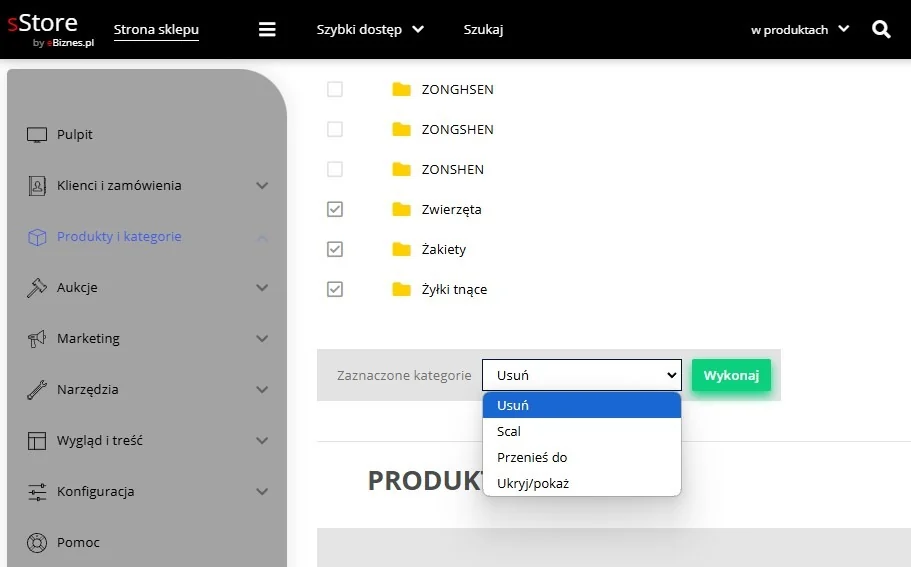Select the Usuń option in dropdown list
The height and width of the screenshot is (567, 911).
click(582, 405)
